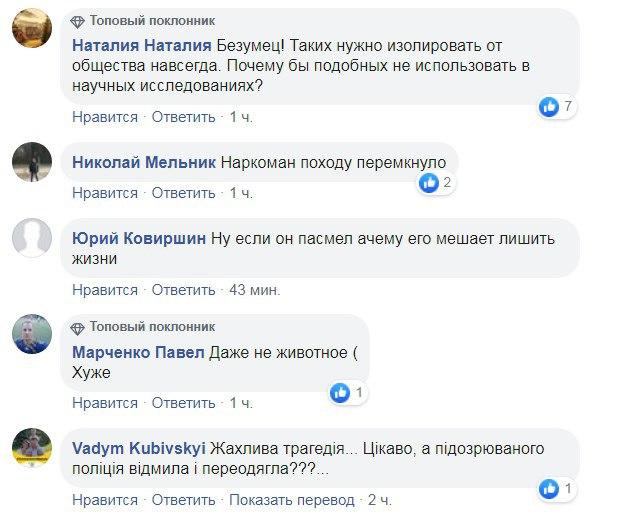Click the top fan diamond badge above Наталия Наталия
Screen dimensions: 622x519
(78, 21)
